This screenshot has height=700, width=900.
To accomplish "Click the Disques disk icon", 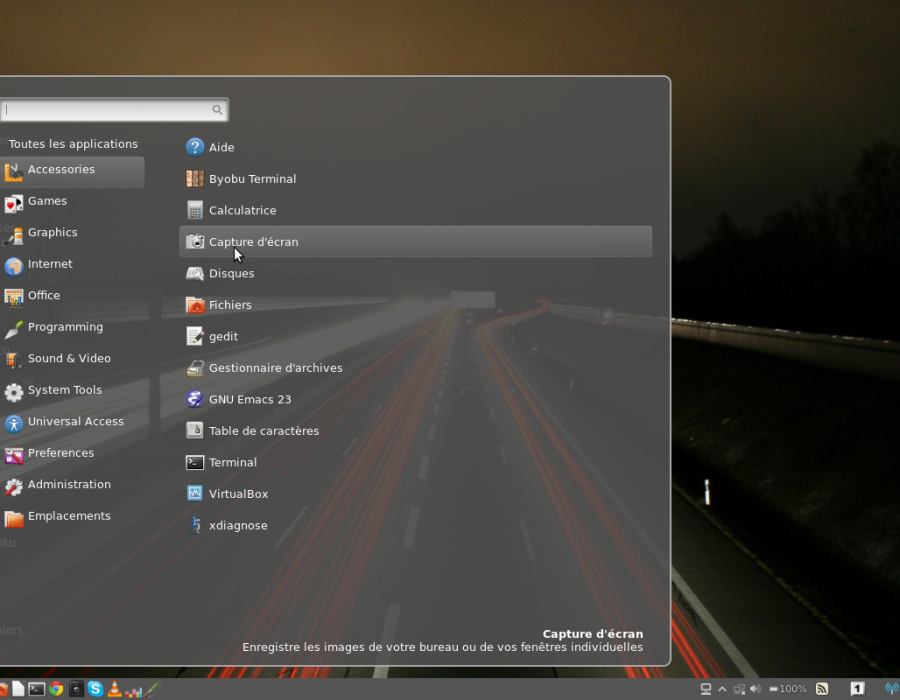I will click(x=195, y=273).
